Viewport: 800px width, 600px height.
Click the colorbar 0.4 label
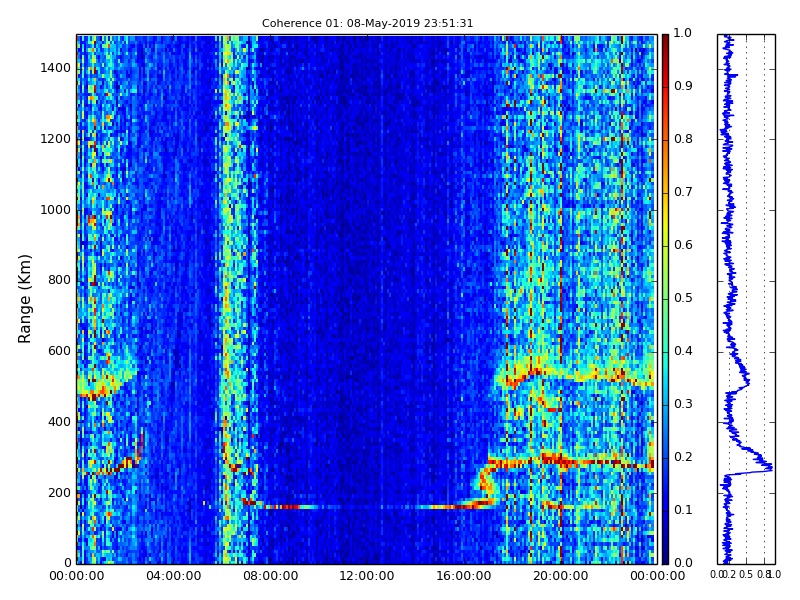(683, 352)
